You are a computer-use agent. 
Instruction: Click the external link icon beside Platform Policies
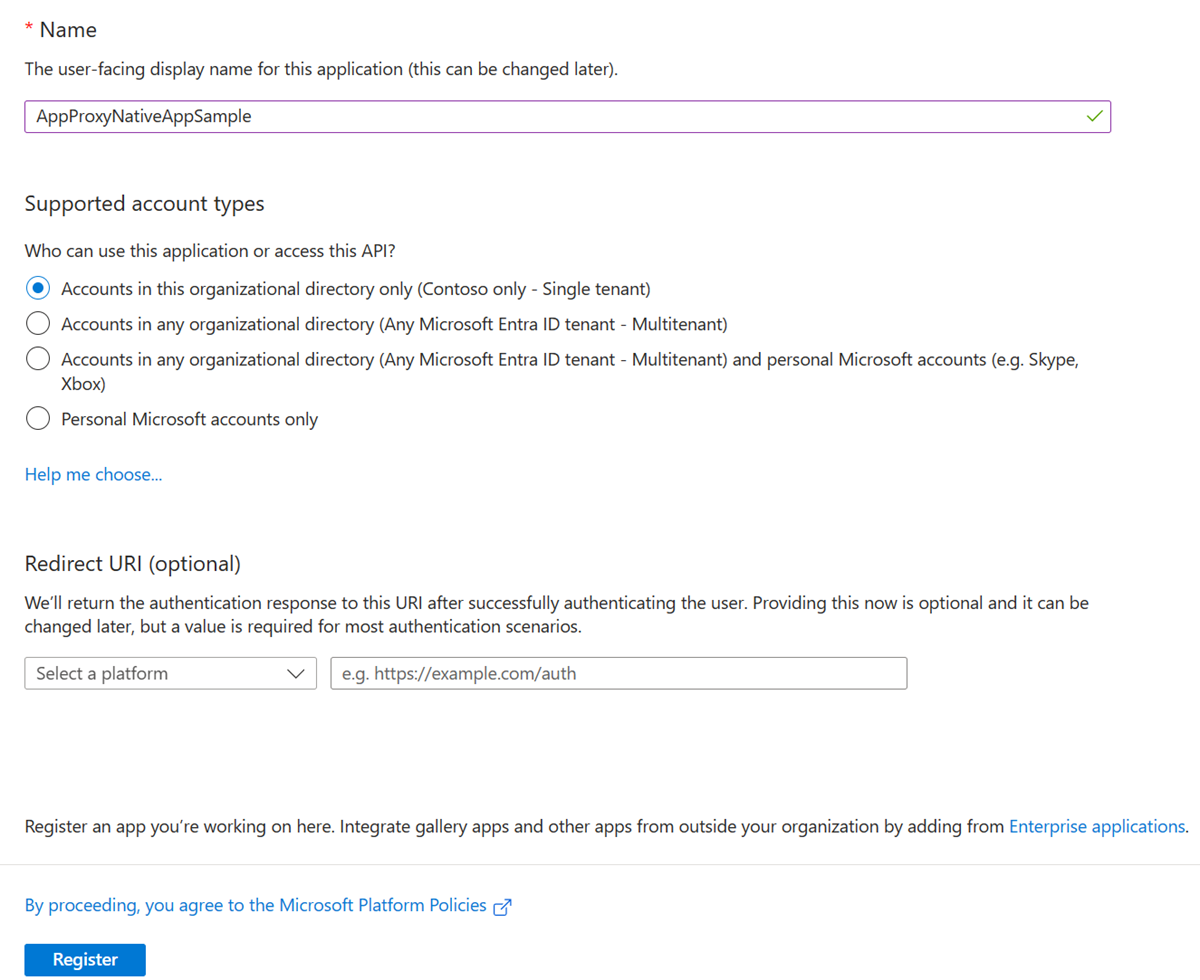(503, 907)
